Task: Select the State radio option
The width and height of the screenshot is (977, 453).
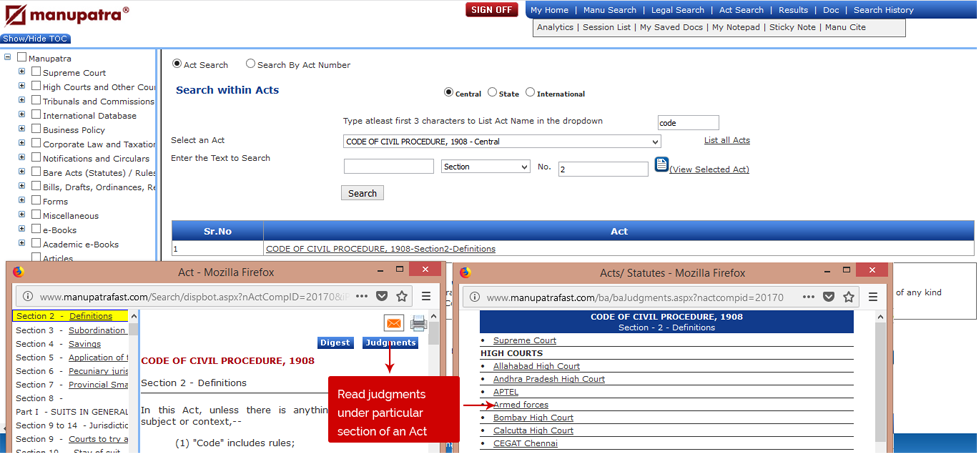Action: tap(492, 92)
